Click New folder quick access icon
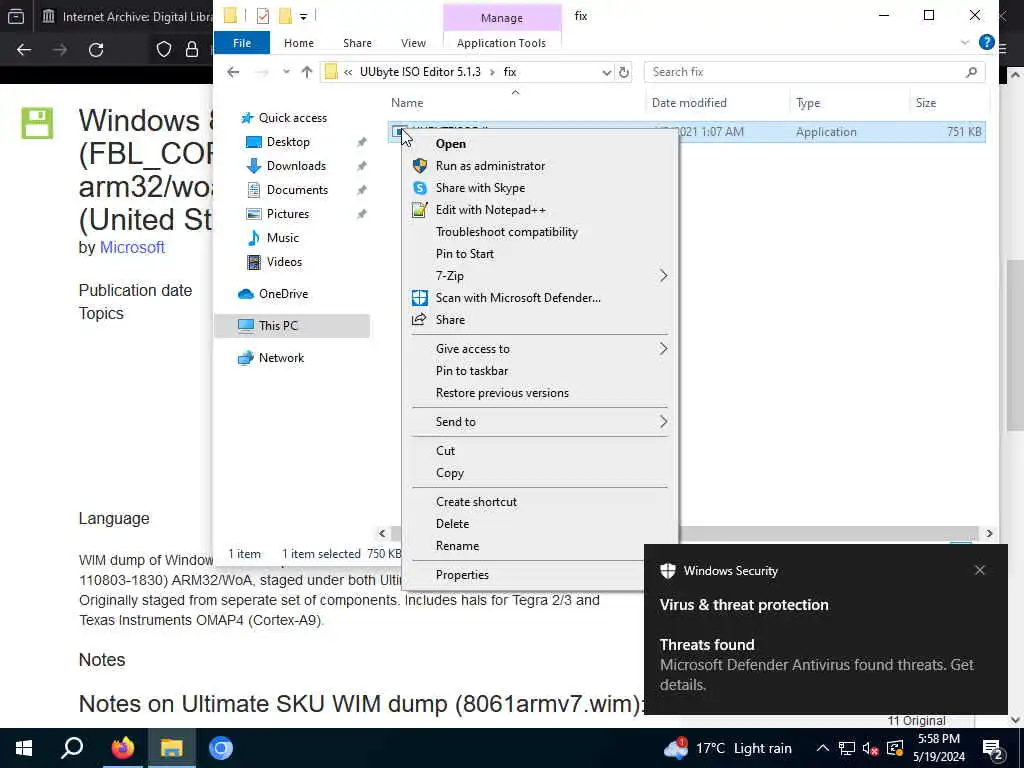Viewport: 1024px width, 768px height. [x=285, y=16]
